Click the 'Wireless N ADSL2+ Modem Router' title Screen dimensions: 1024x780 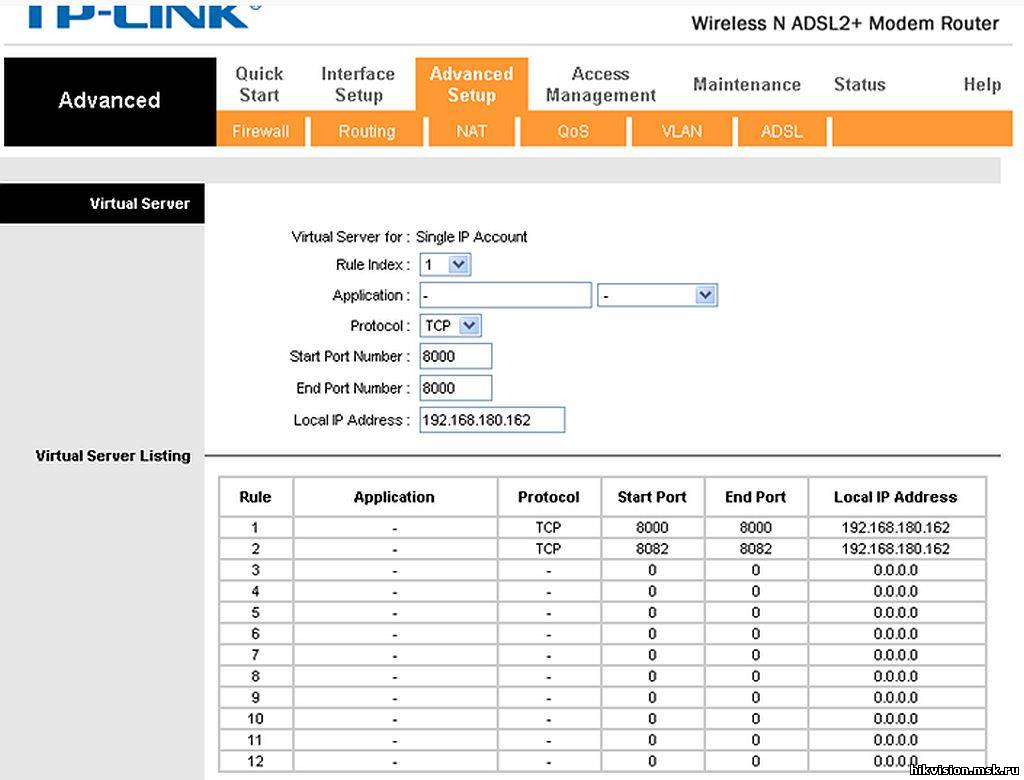pyautogui.click(x=845, y=24)
